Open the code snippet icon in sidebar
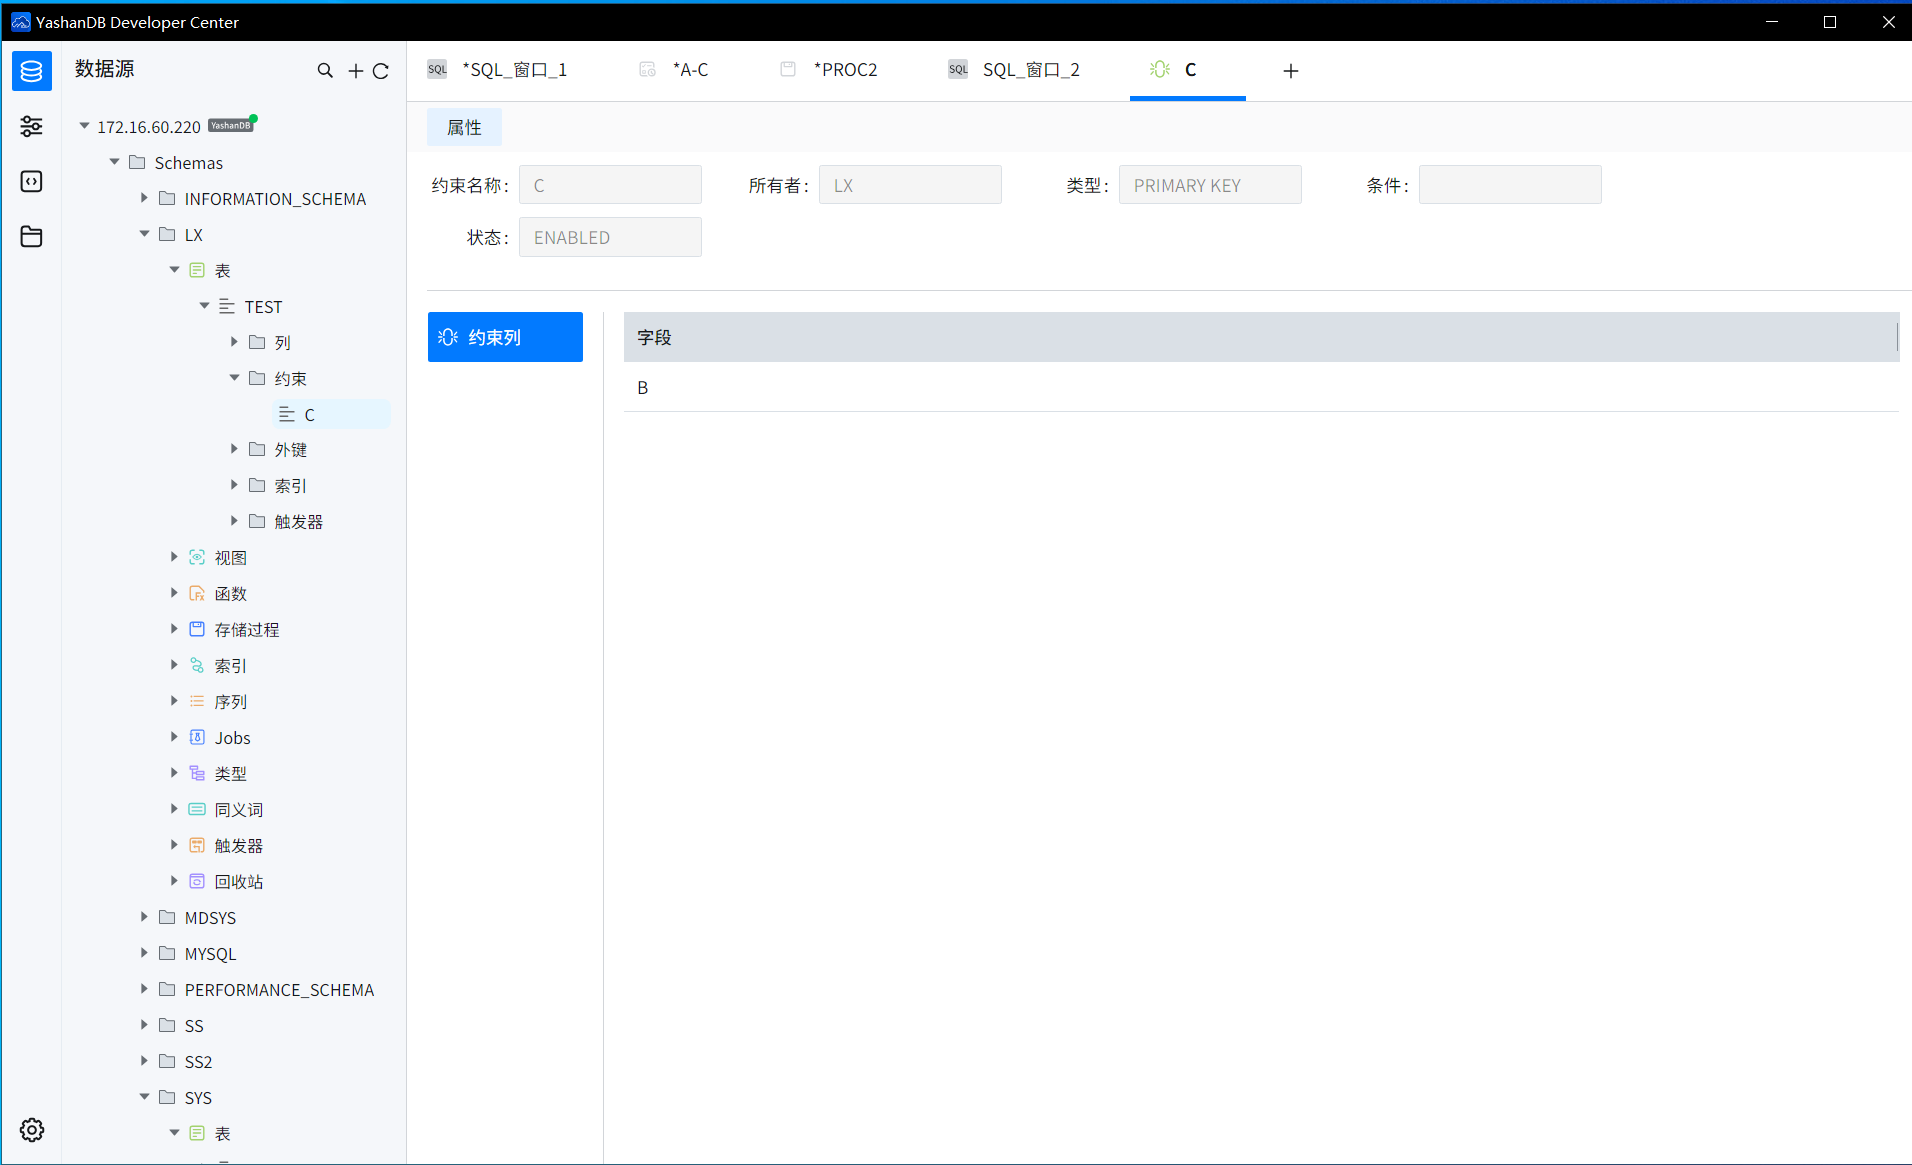 tap(32, 181)
